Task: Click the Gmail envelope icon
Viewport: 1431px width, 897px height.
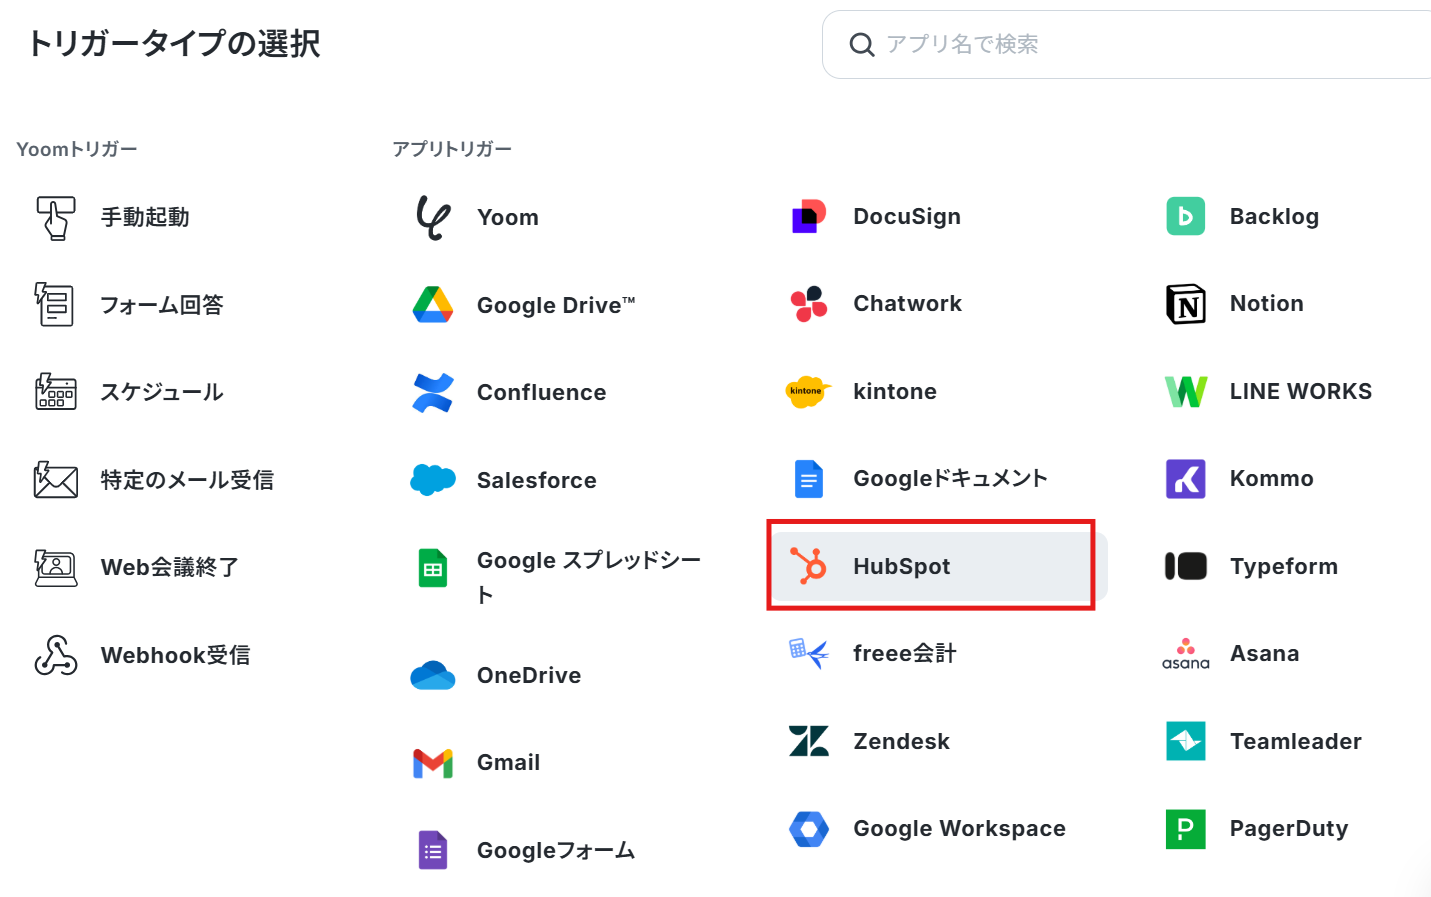Action: [x=433, y=763]
